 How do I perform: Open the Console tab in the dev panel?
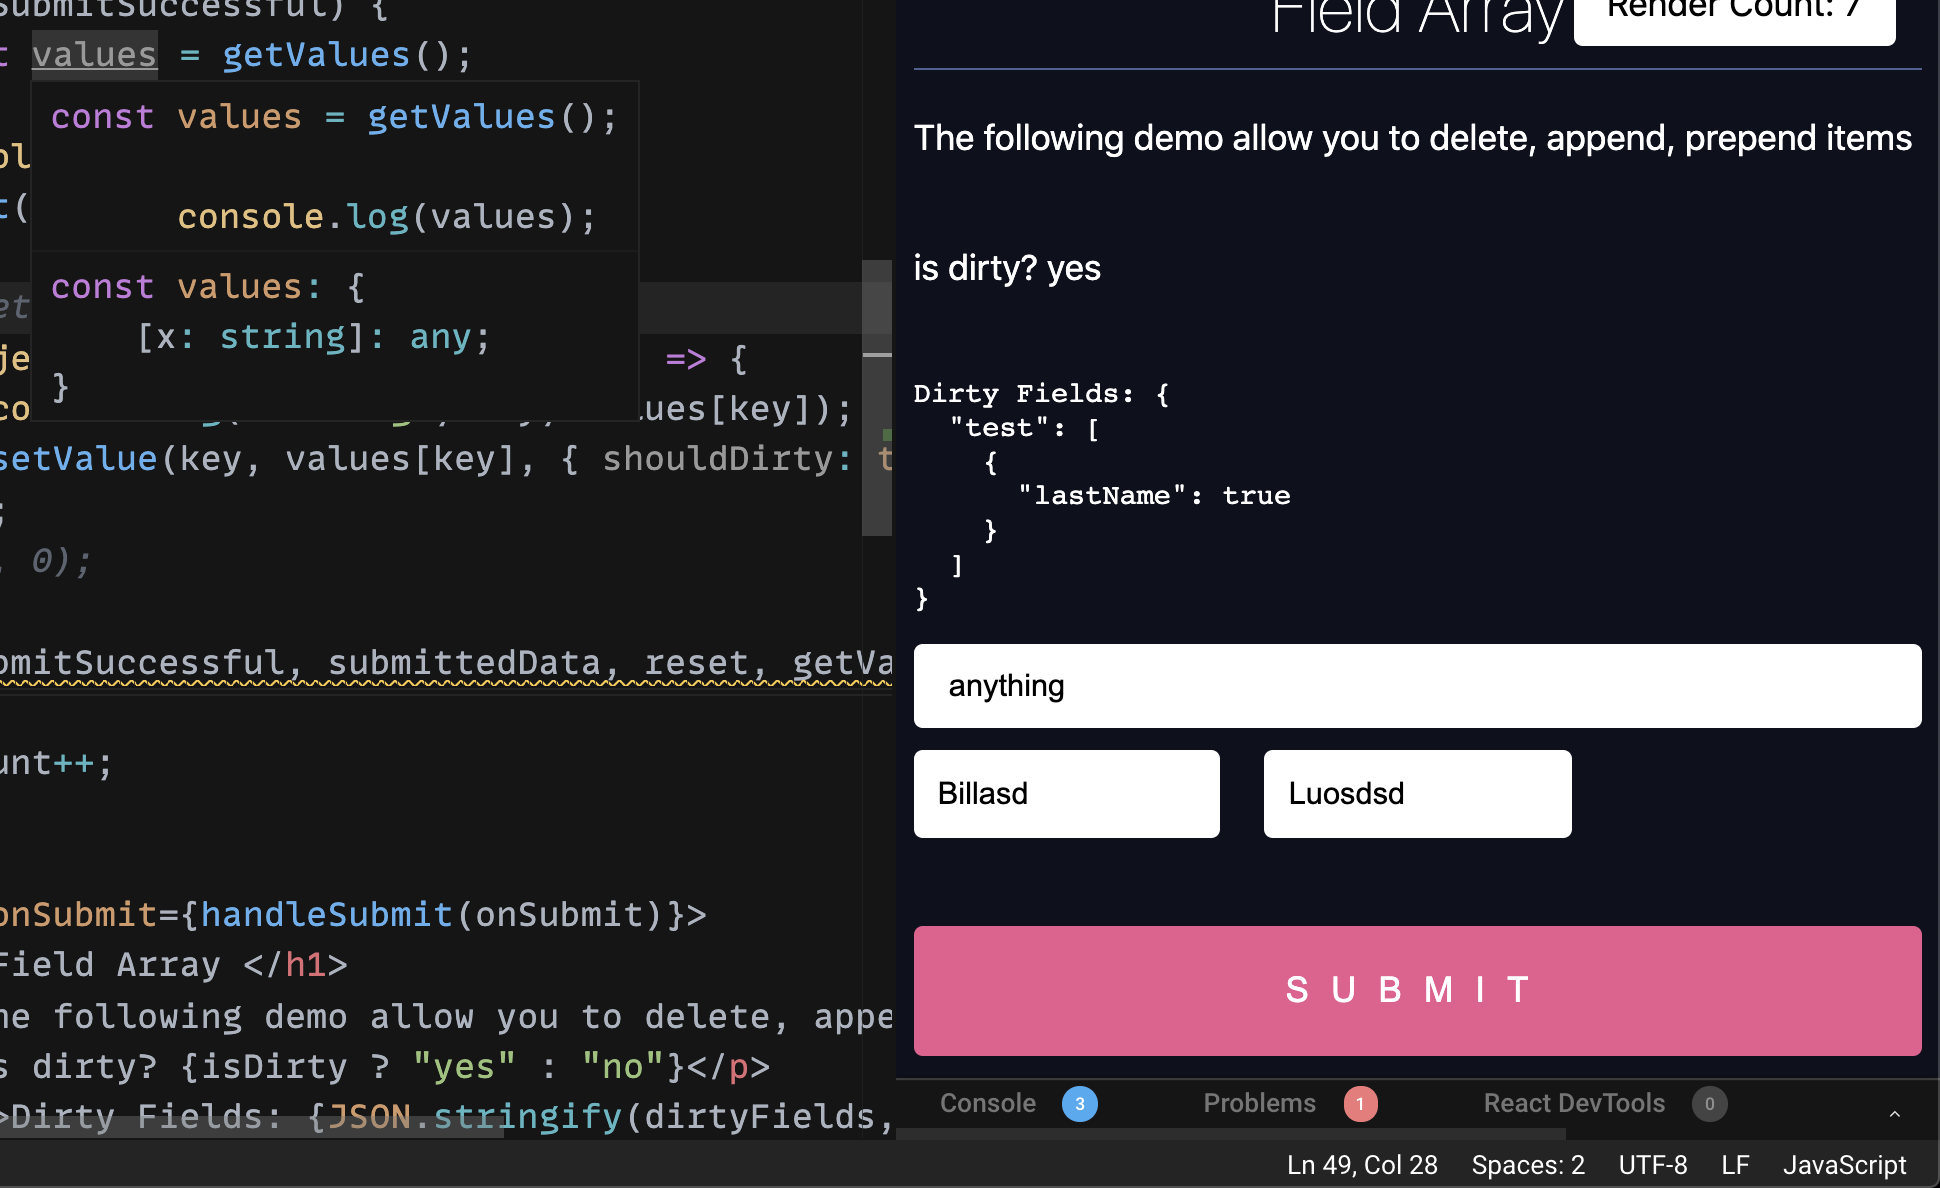(987, 1103)
